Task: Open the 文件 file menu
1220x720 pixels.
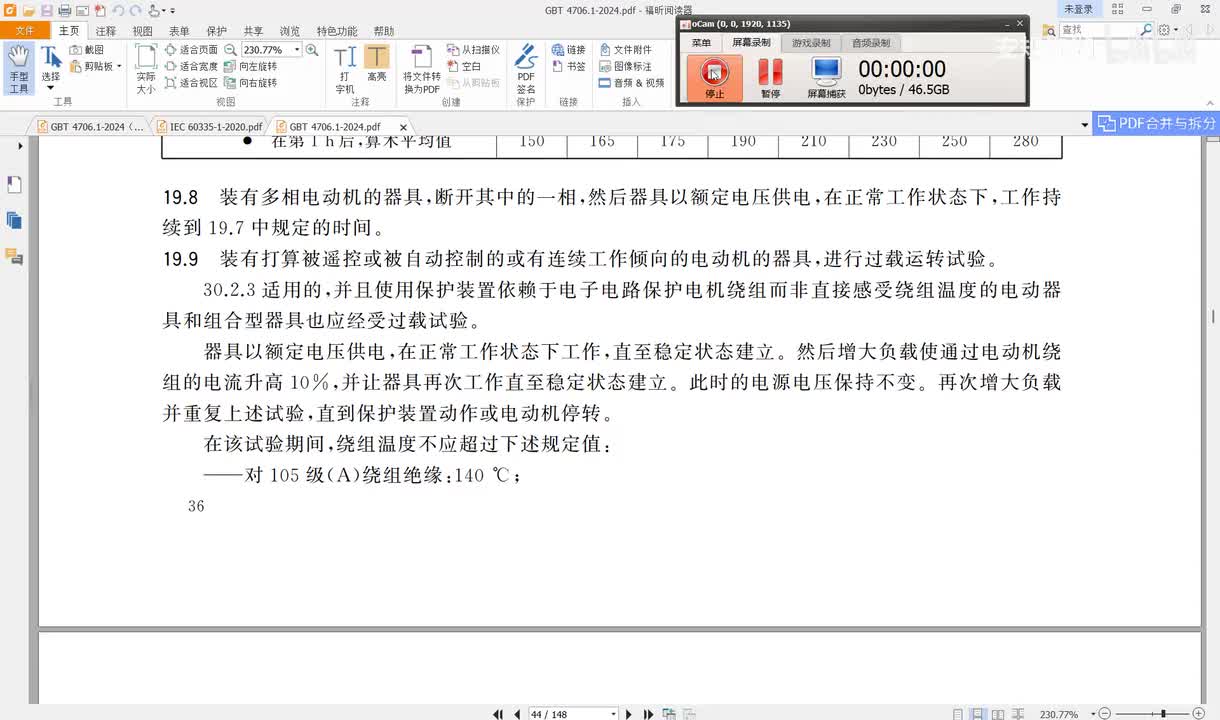Action: pyautogui.click(x=25, y=31)
